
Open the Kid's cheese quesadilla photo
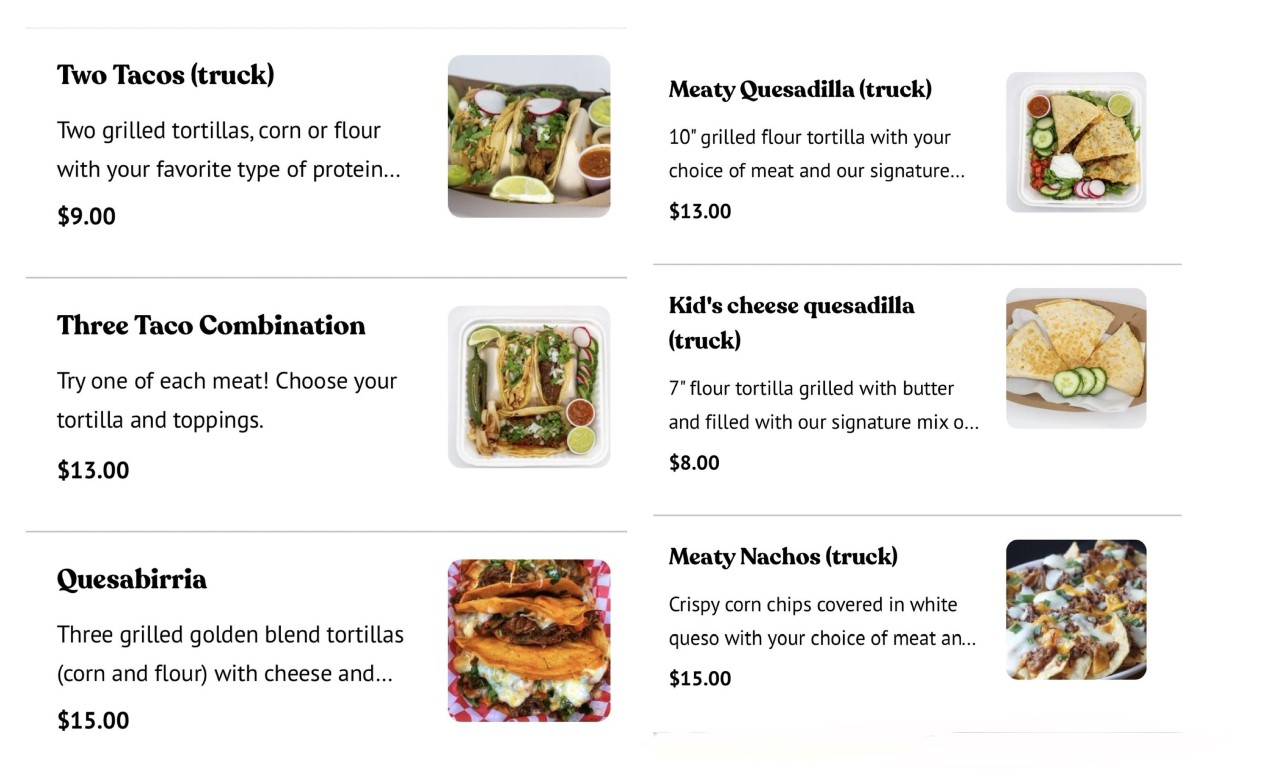(x=1076, y=358)
